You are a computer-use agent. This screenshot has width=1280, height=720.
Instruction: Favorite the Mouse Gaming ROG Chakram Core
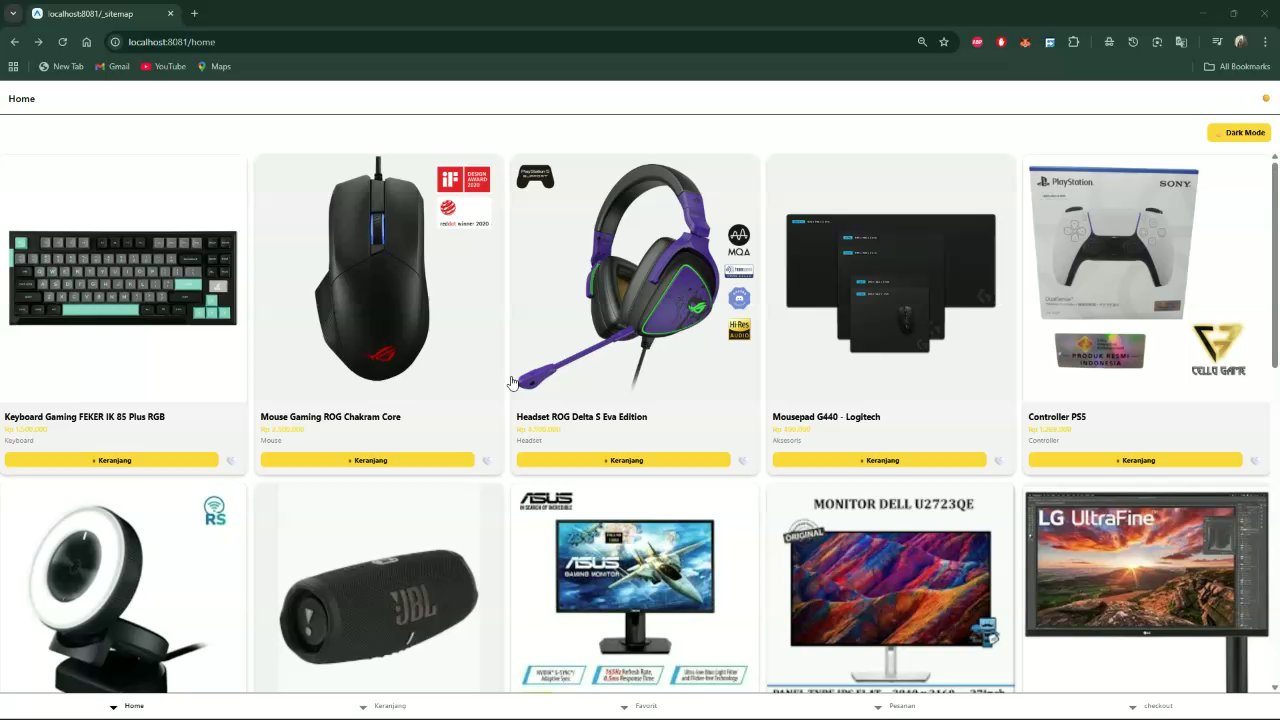486,460
